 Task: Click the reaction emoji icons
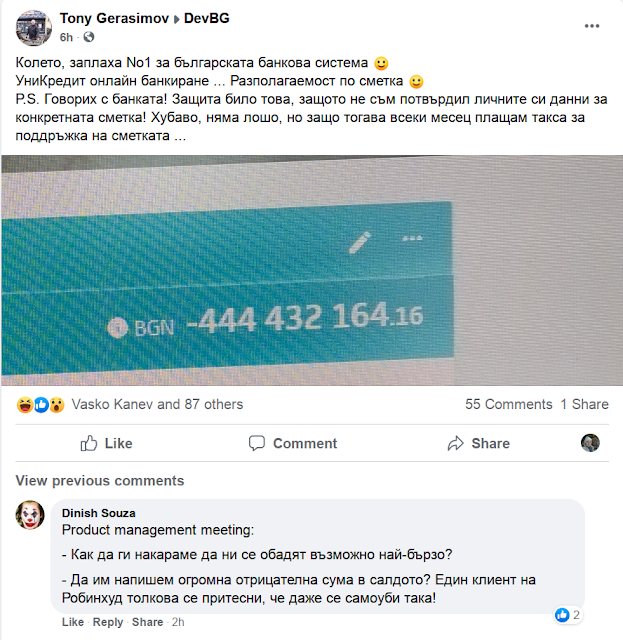click(40, 405)
